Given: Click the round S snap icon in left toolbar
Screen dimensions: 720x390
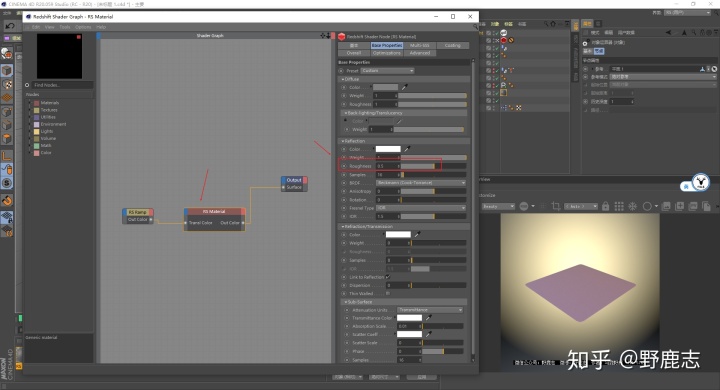Looking at the screenshot, I should pos(7,183).
